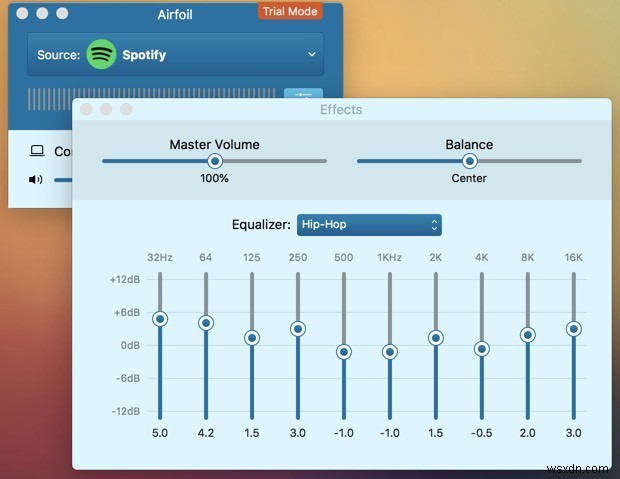
Task: Click the Center balance value label
Action: tap(469, 178)
